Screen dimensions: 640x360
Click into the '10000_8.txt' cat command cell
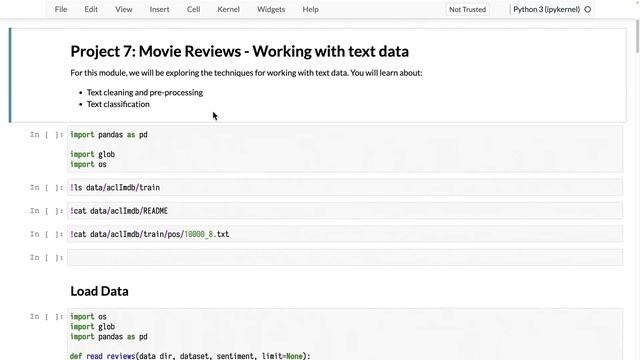345,234
